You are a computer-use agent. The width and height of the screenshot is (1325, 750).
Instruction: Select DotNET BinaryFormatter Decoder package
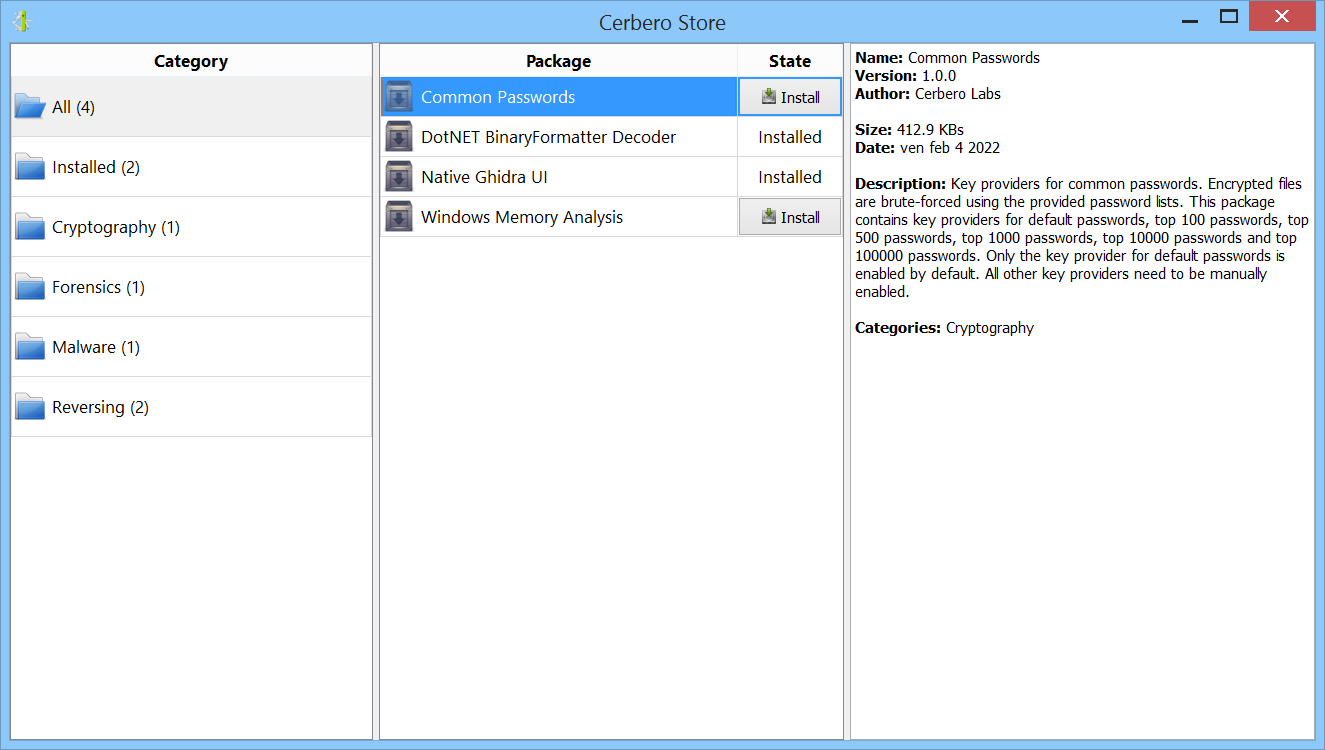click(559, 137)
